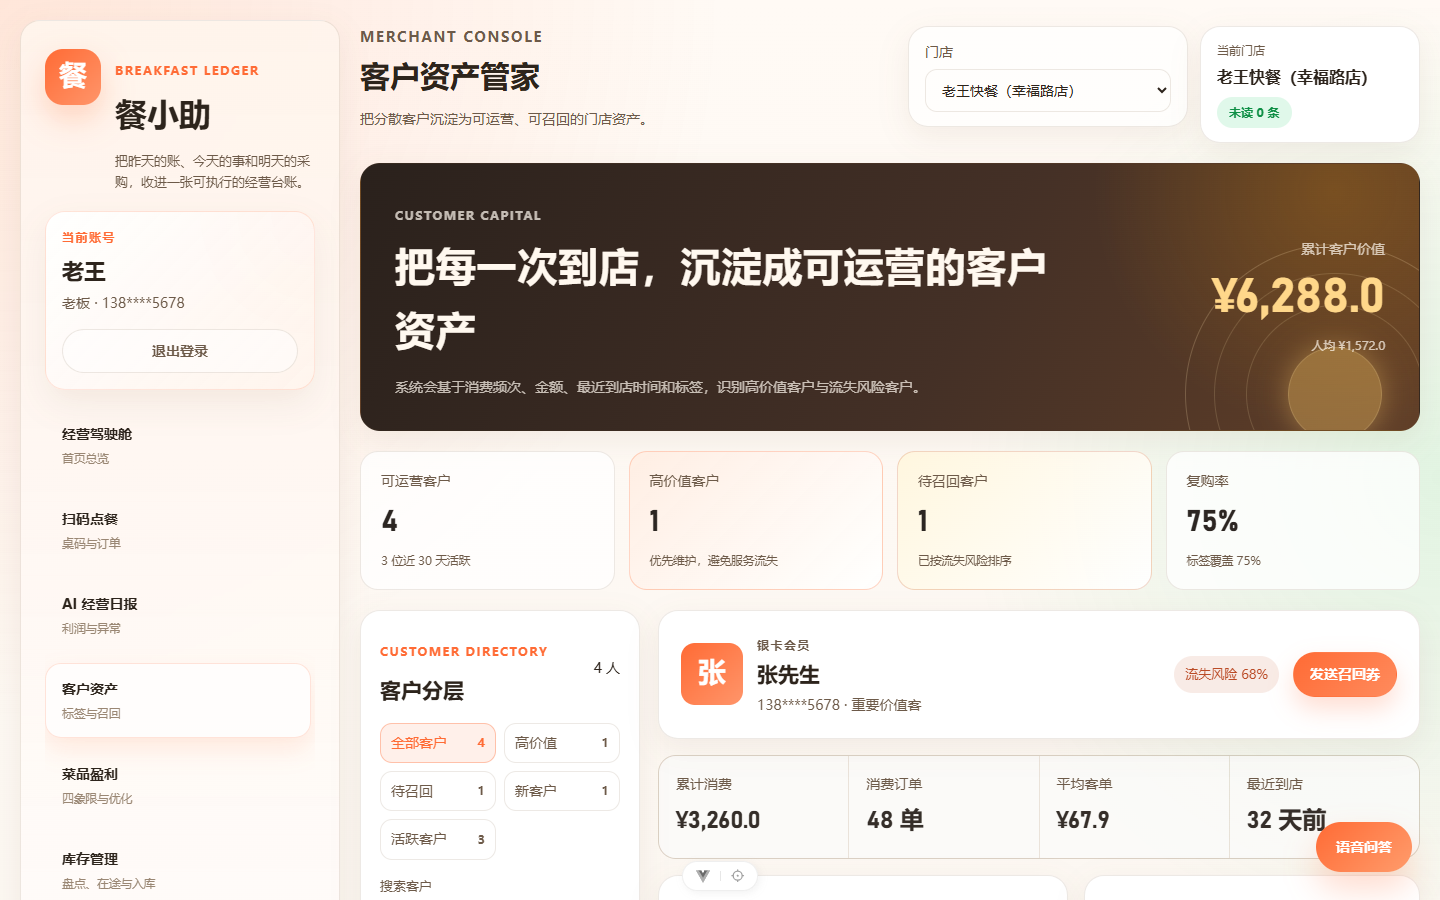
Task: Click the 未读 0 条 badge
Action: pyautogui.click(x=1254, y=113)
